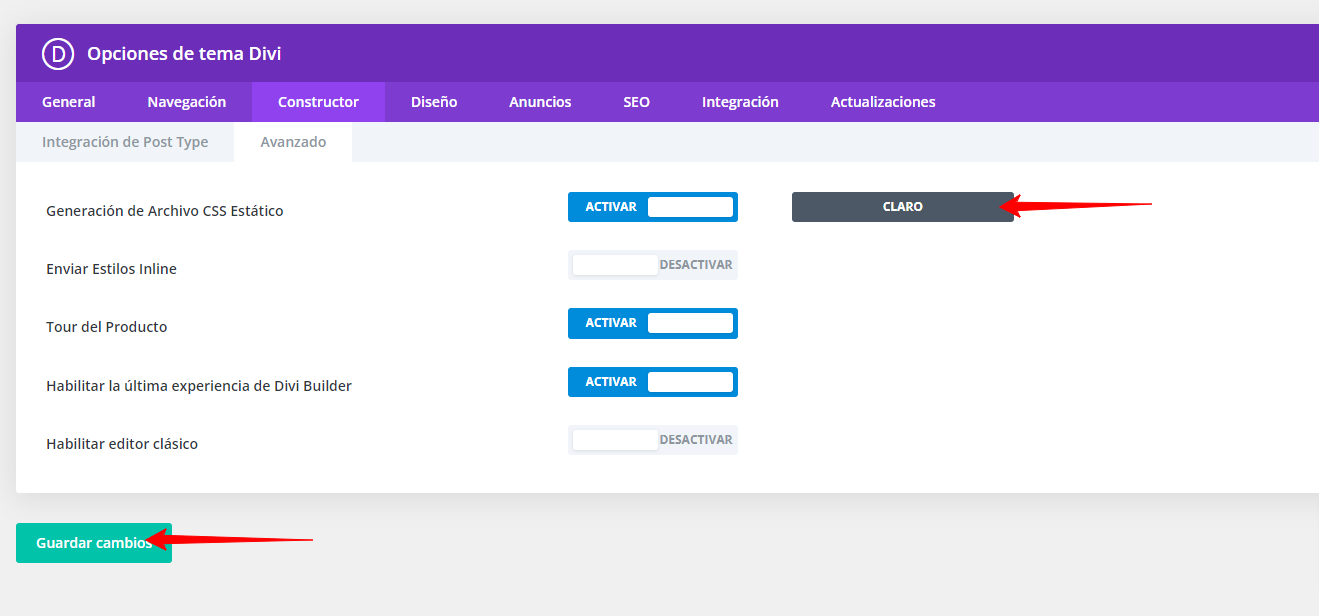Screen dimensions: 1319x616
Task: Toggle última experiencia de Divi Builder switch
Action: pos(653,382)
